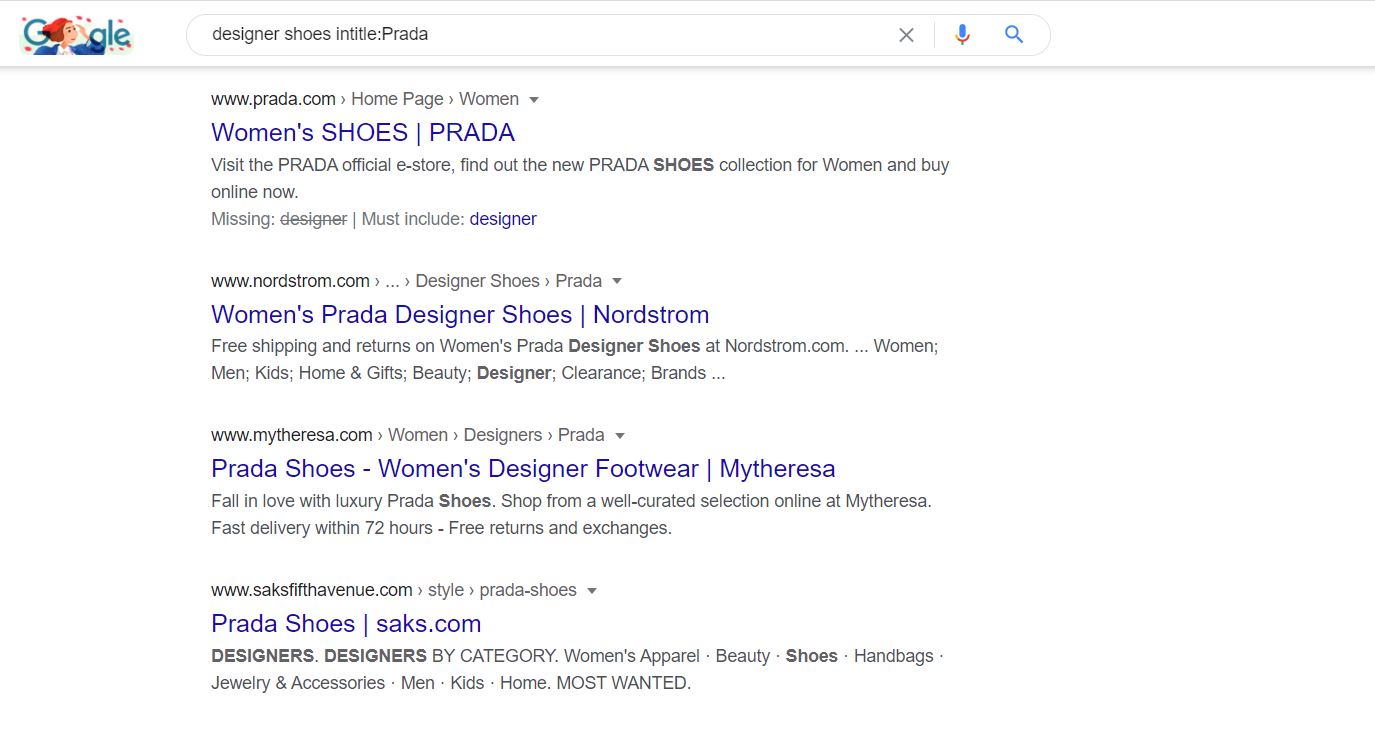Open the Women's SHOES | PRADA result
Screen dimensions: 1375x732
(x=363, y=132)
